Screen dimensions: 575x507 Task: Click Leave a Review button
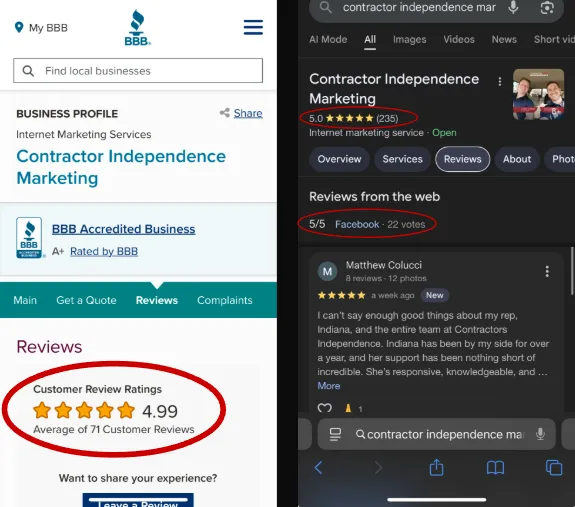click(x=138, y=500)
